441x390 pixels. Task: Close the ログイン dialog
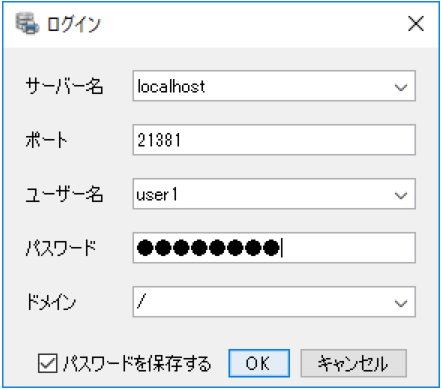(x=416, y=24)
